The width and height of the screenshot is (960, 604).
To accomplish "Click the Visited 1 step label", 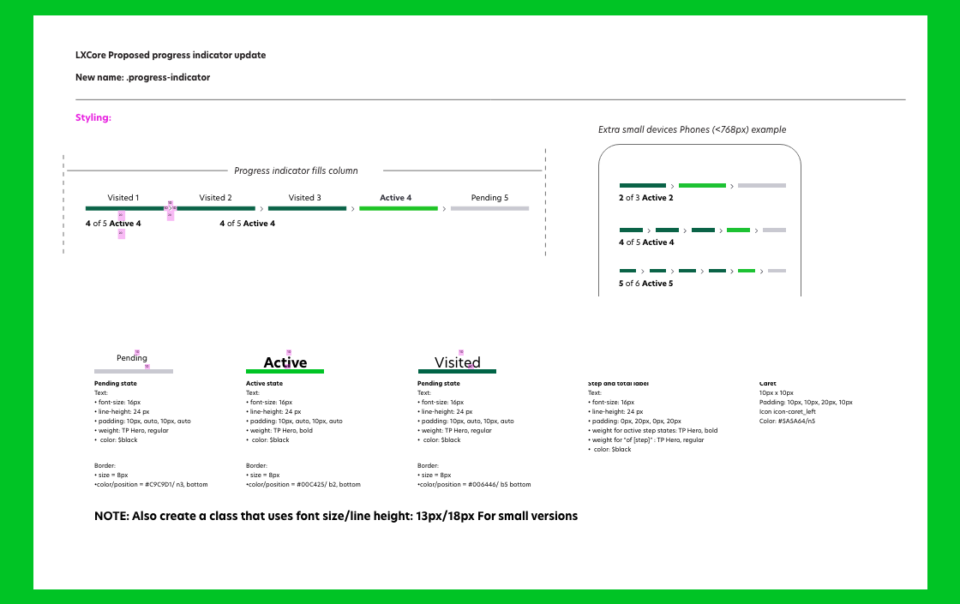I will tap(123, 198).
